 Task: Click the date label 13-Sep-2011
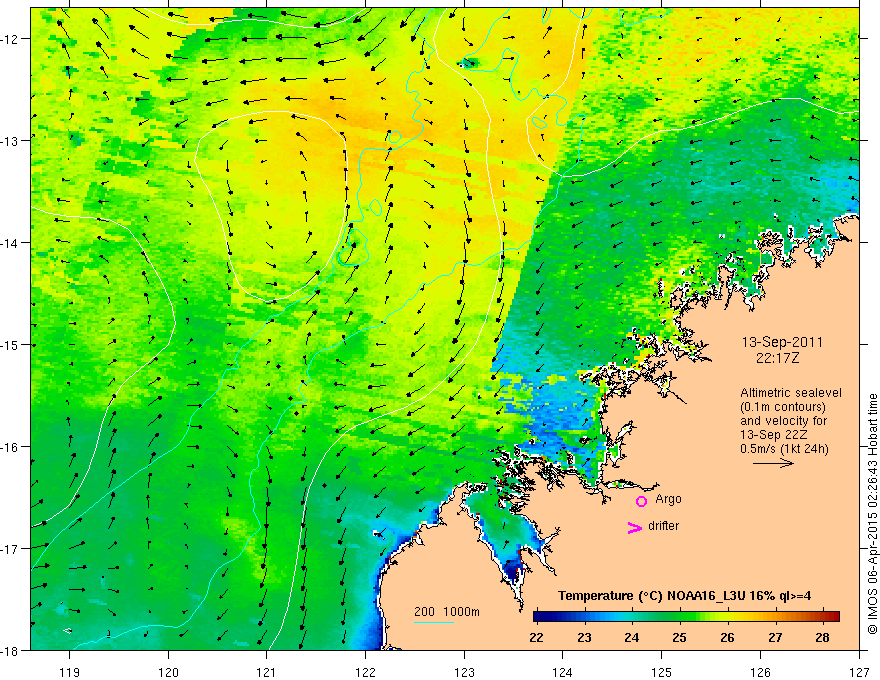(x=782, y=342)
